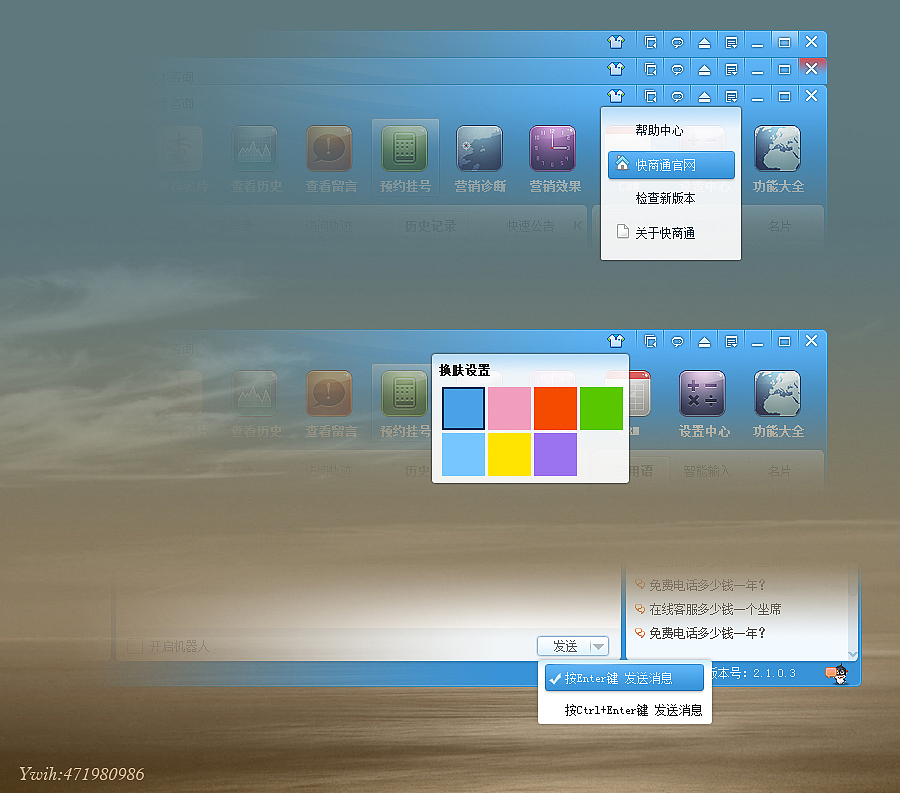Click the scroll-down arrow of the question list
The height and width of the screenshot is (793, 900).
point(853,654)
